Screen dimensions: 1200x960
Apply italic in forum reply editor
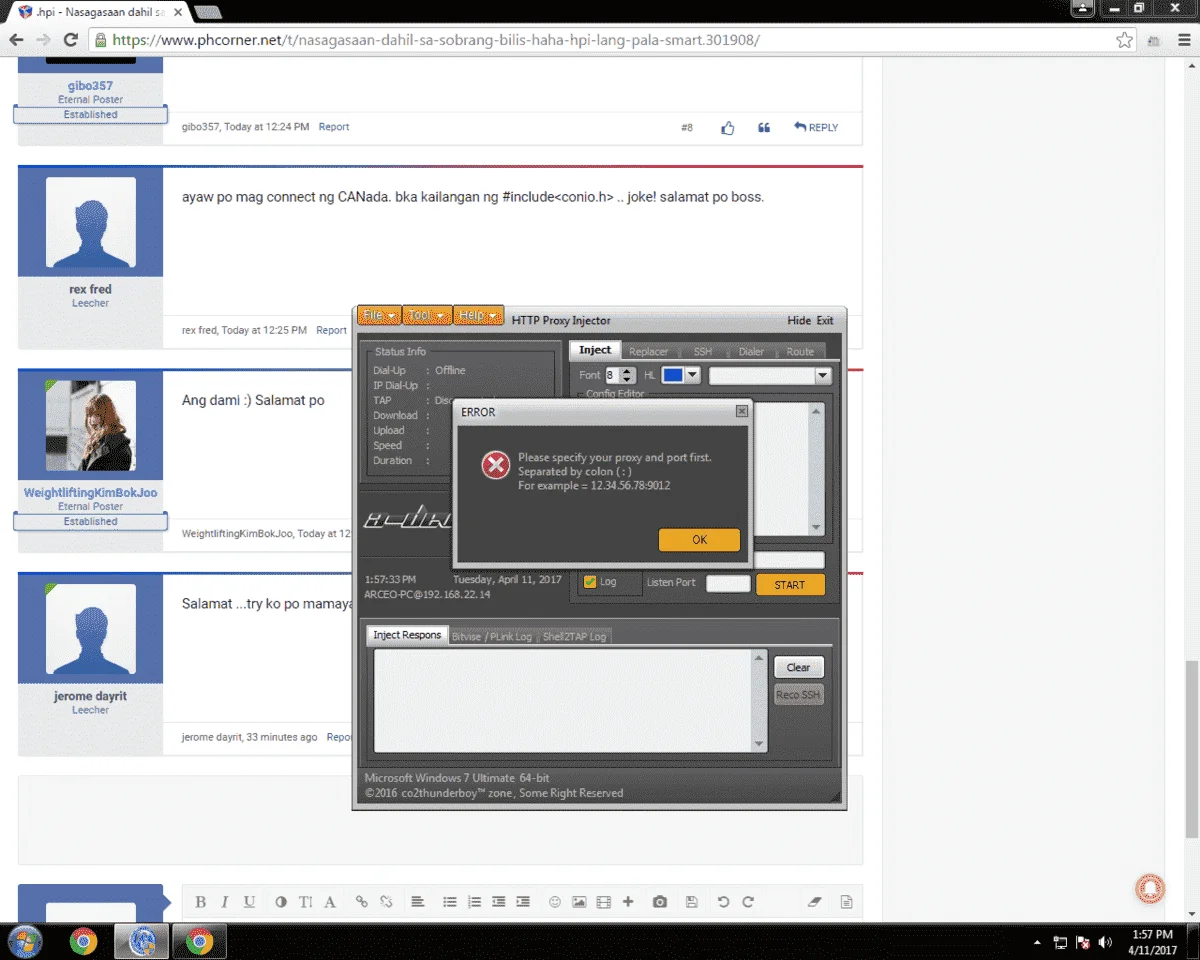(x=224, y=902)
